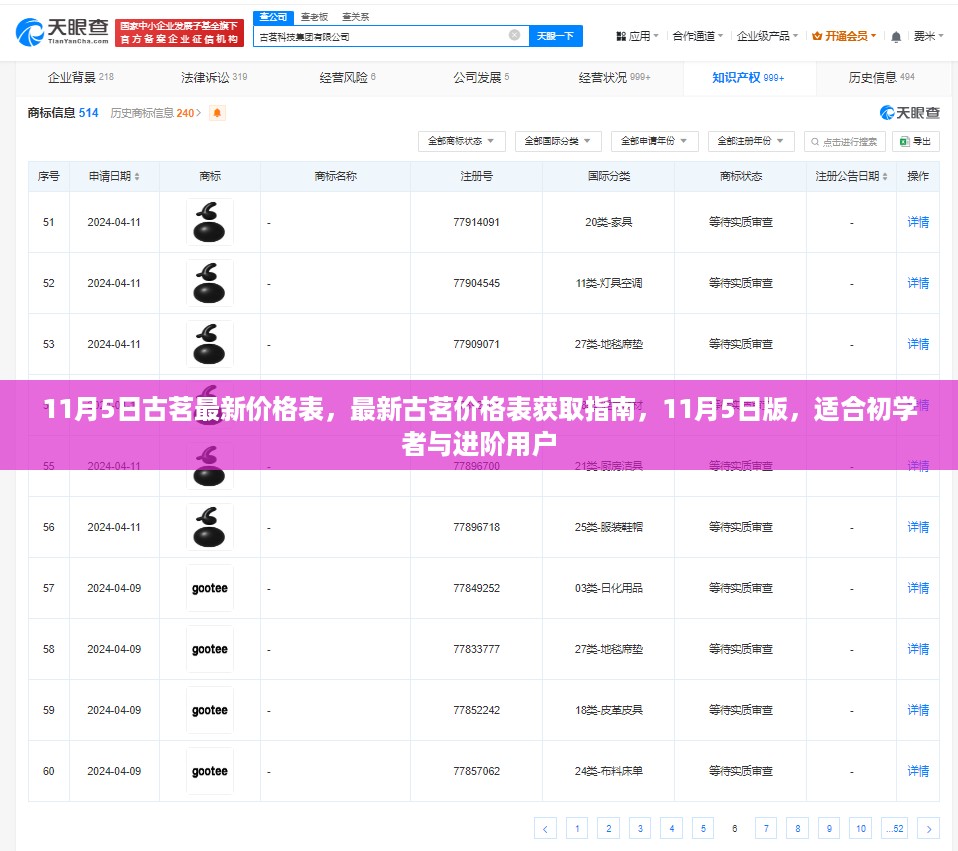Open 详情 link for row 51
Viewport: 958px width, 851px height.
pos(917,222)
